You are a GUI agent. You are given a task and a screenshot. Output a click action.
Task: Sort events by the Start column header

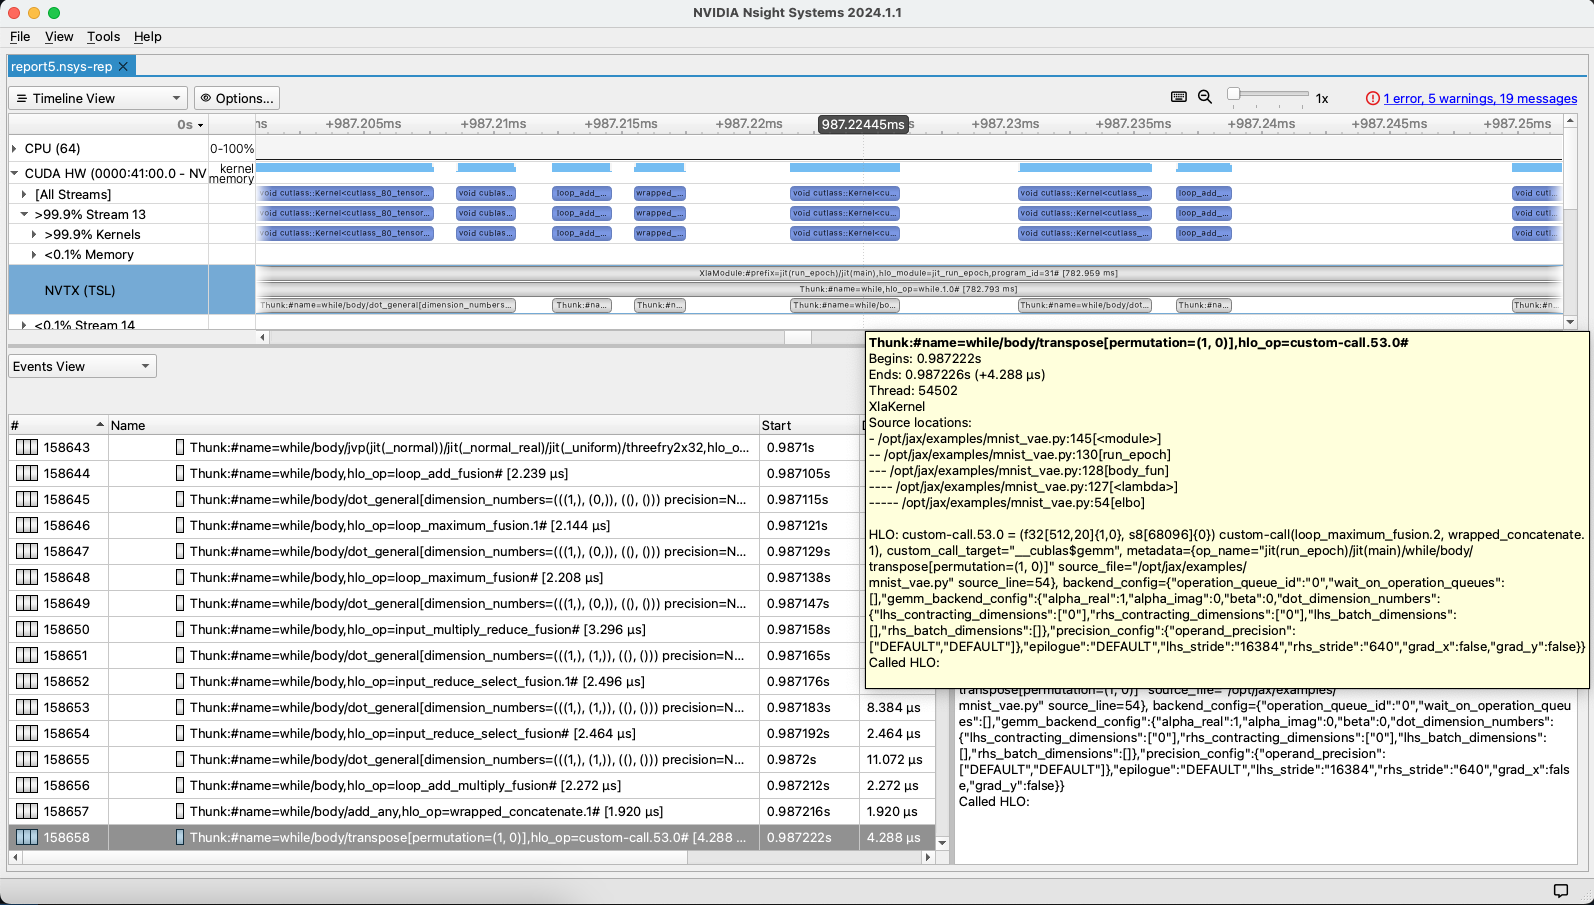809,425
